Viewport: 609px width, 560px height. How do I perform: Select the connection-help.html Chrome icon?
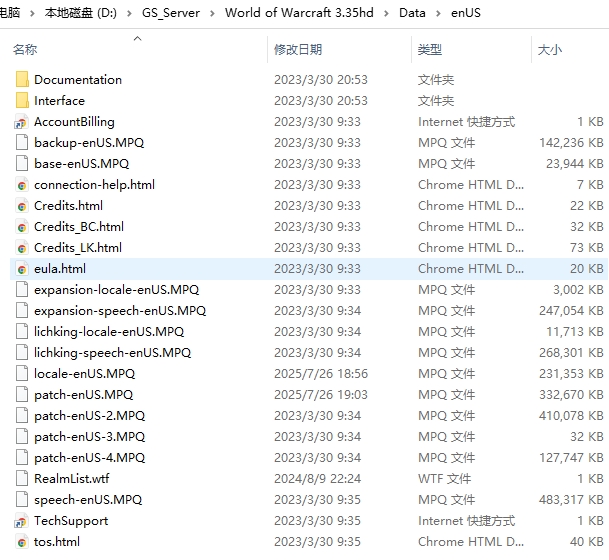(x=22, y=185)
